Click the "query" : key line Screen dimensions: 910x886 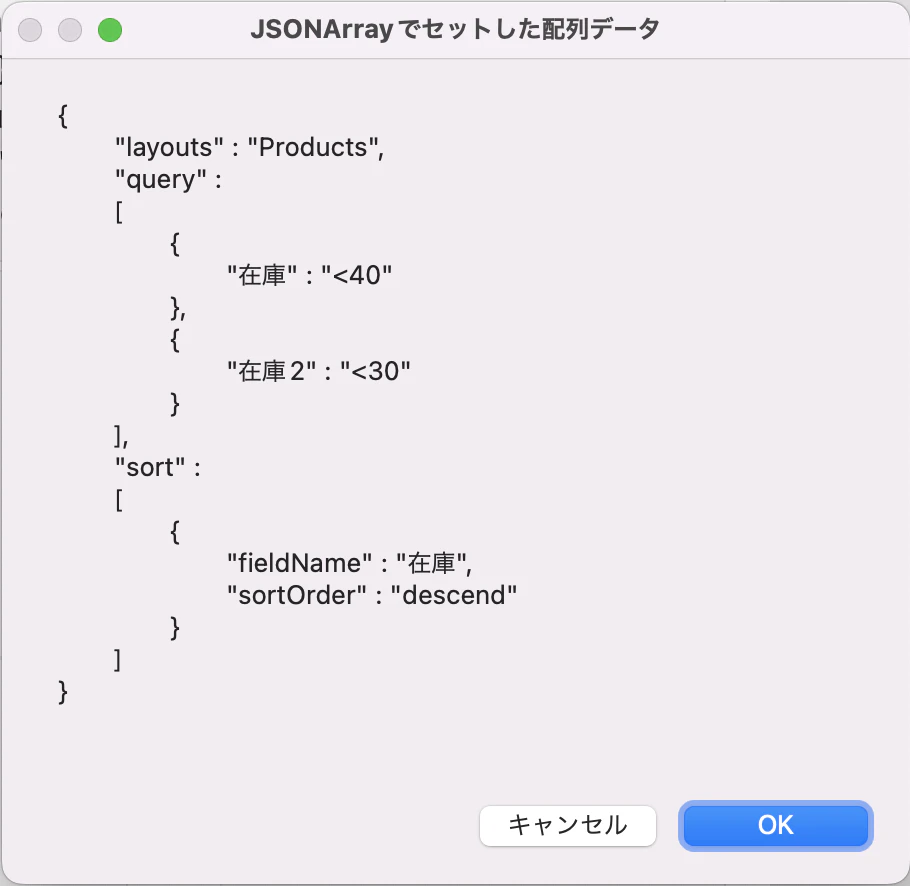pyautogui.click(x=168, y=180)
